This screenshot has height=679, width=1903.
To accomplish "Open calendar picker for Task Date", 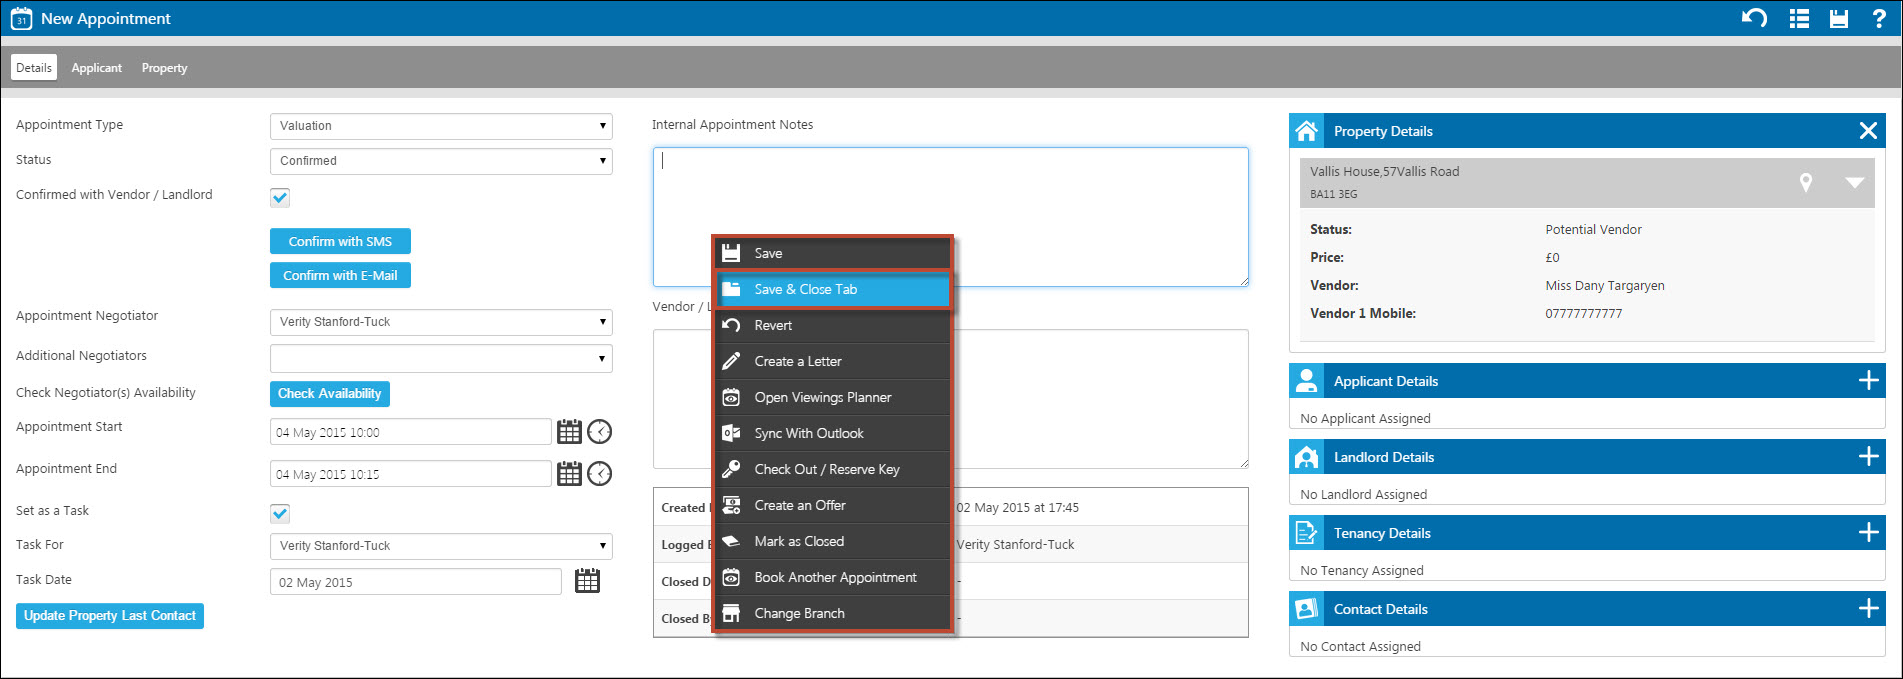I will pyautogui.click(x=587, y=581).
